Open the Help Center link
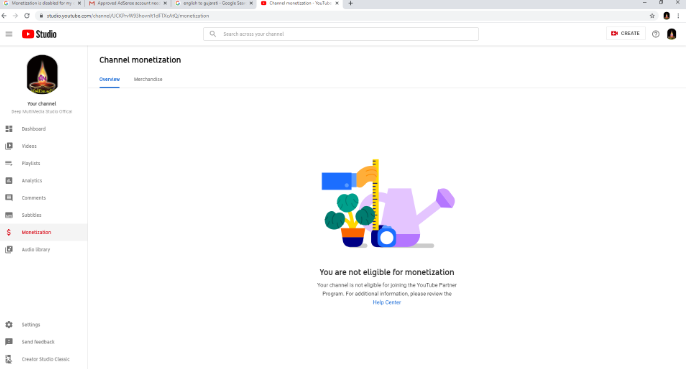 pos(387,302)
